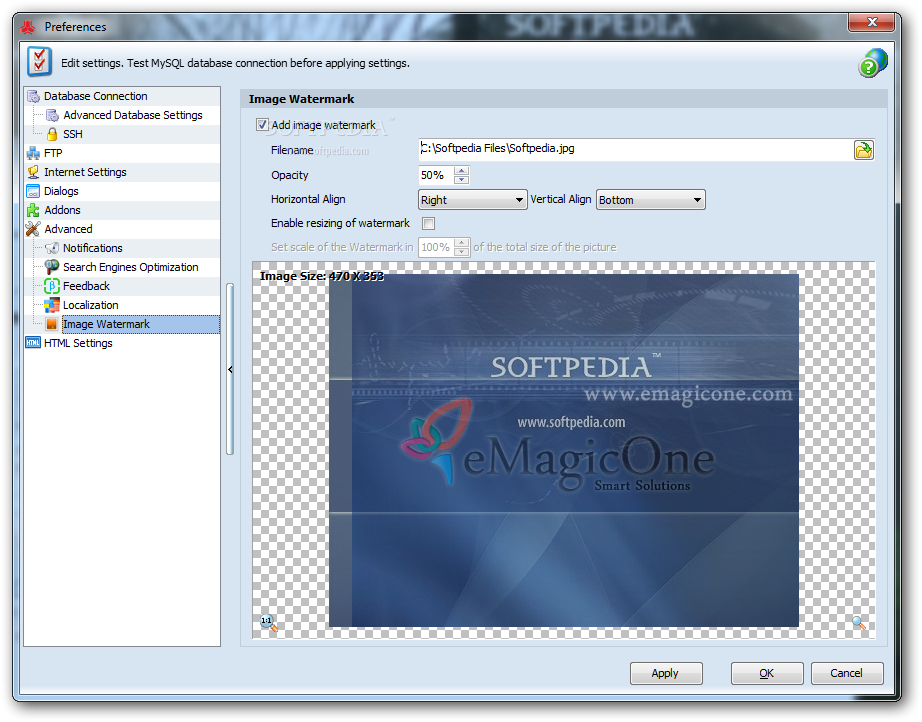Viewport: 922px width, 722px height.
Task: Select SSH in settings tree
Action: 72,134
